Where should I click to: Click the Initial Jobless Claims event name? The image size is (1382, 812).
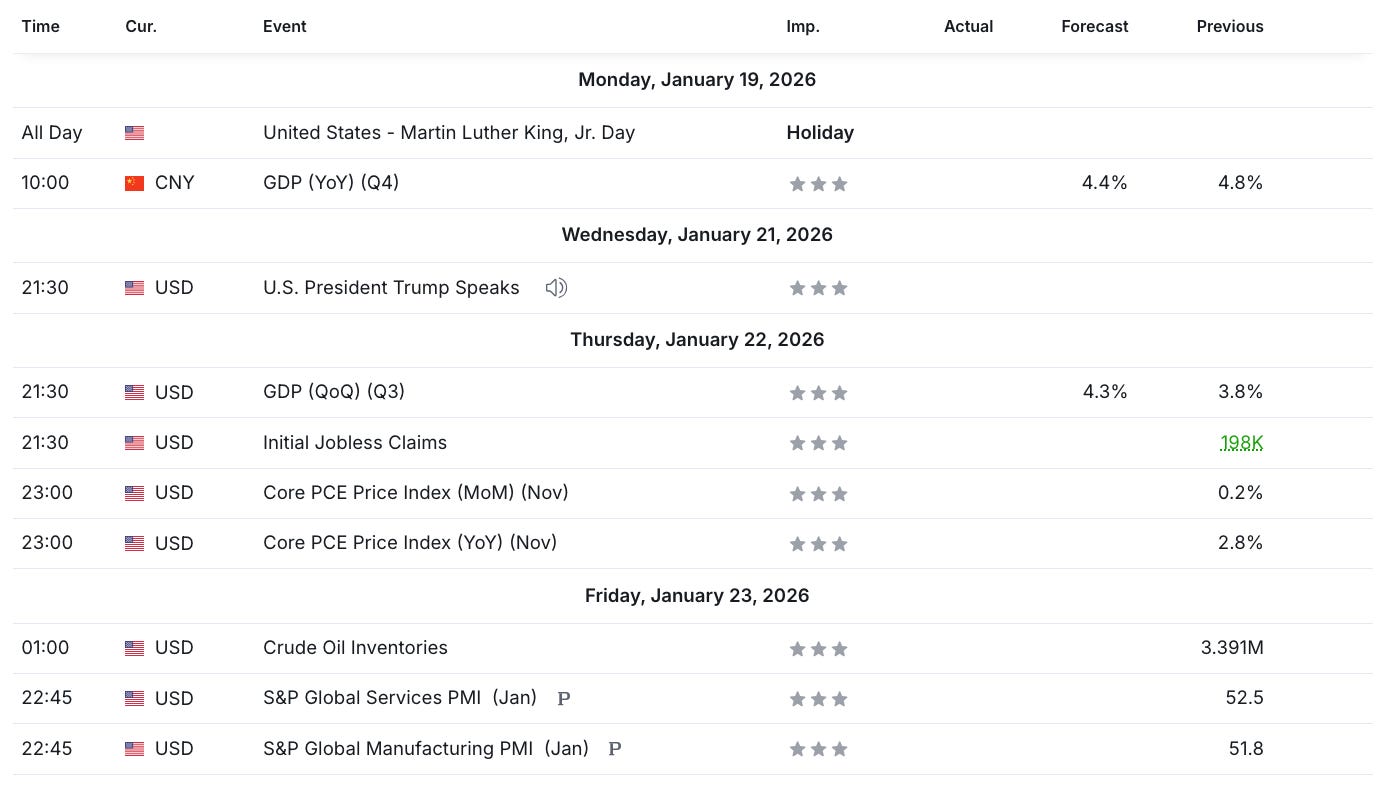click(x=355, y=442)
